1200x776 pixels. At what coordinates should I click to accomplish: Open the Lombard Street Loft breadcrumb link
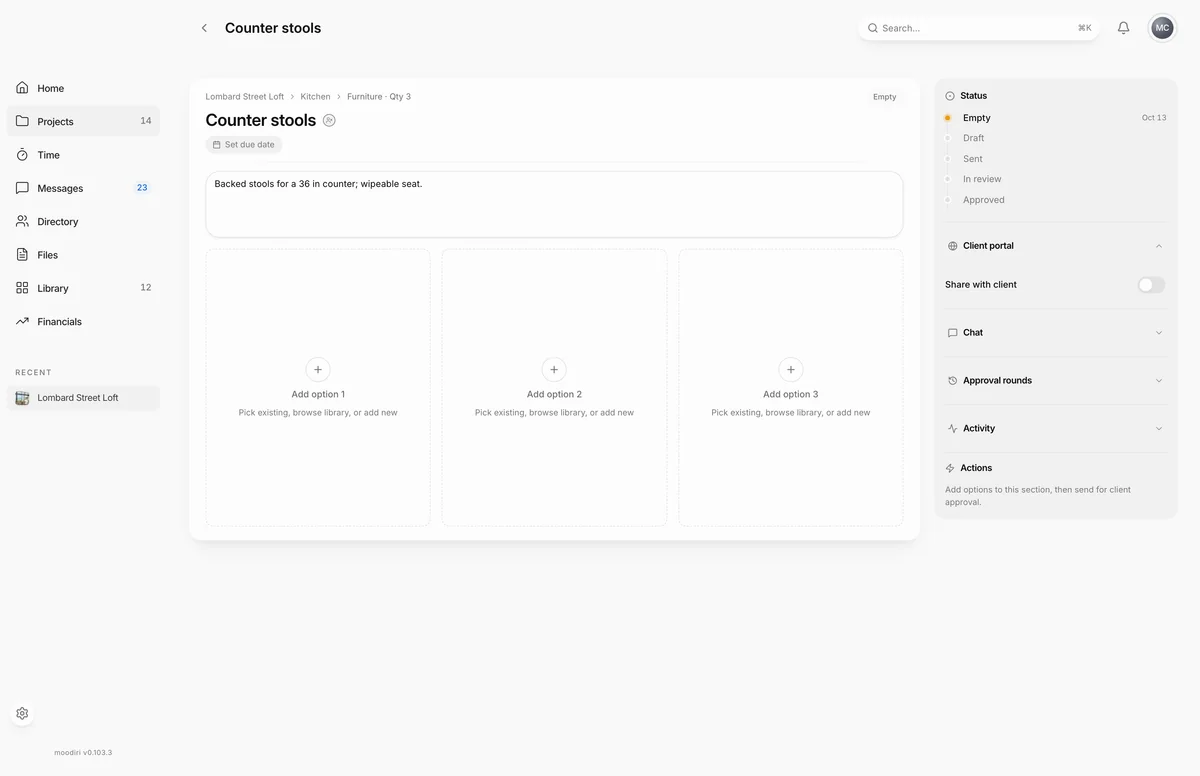(x=245, y=97)
